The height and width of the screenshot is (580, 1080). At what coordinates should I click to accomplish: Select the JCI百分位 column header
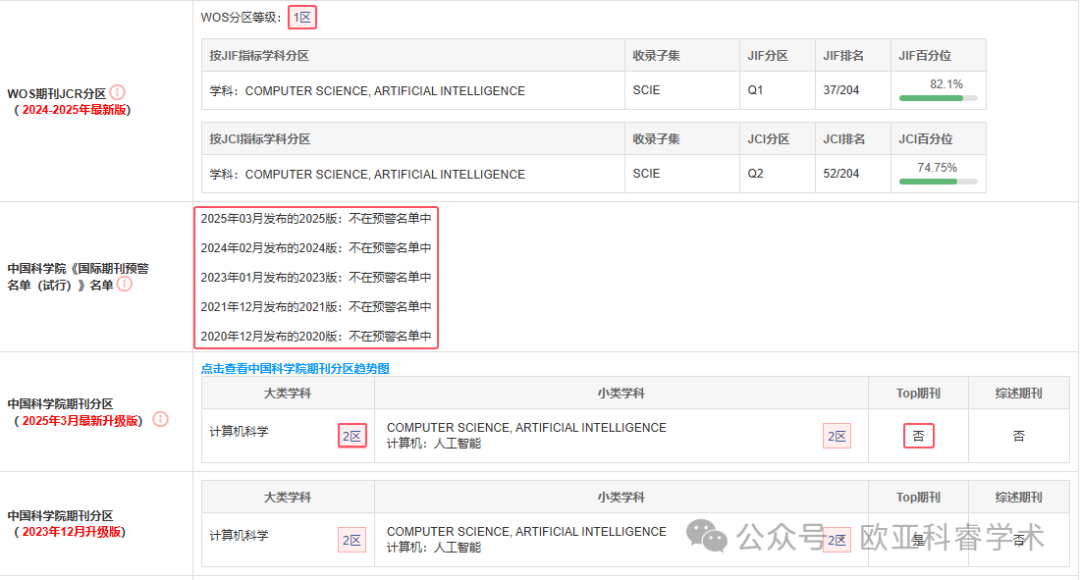pyautogui.click(x=925, y=139)
